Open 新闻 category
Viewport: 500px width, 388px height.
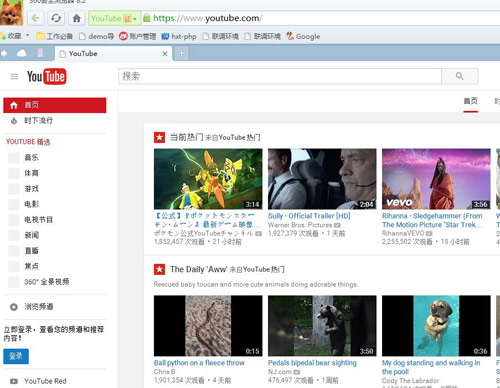point(32,235)
